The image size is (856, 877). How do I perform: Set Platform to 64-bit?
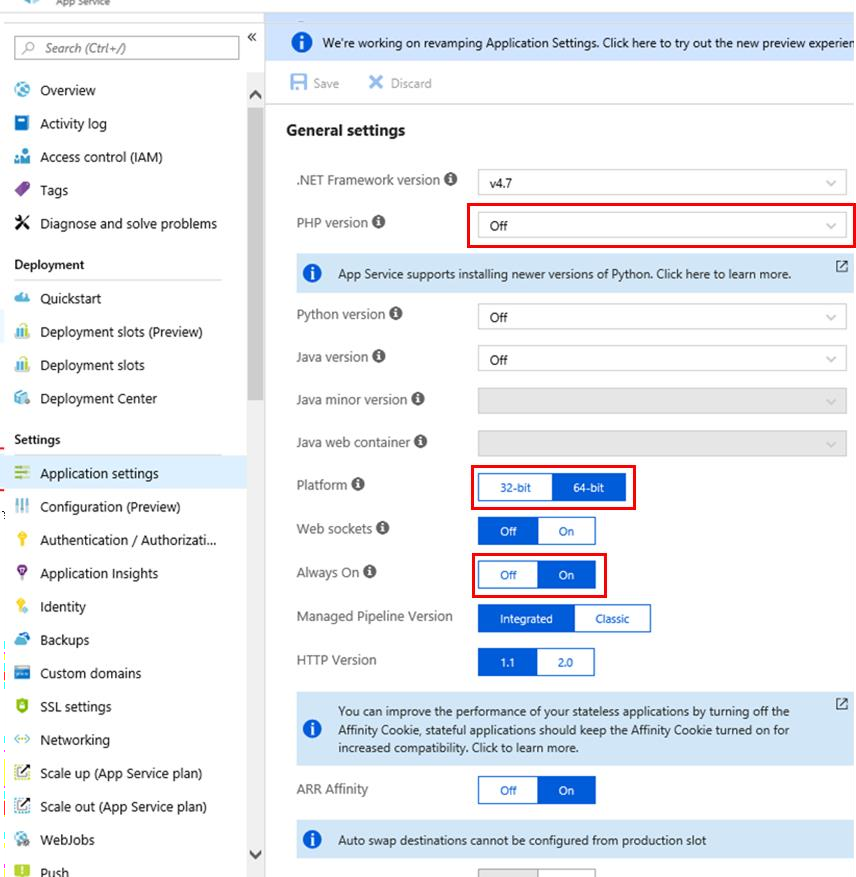point(589,487)
